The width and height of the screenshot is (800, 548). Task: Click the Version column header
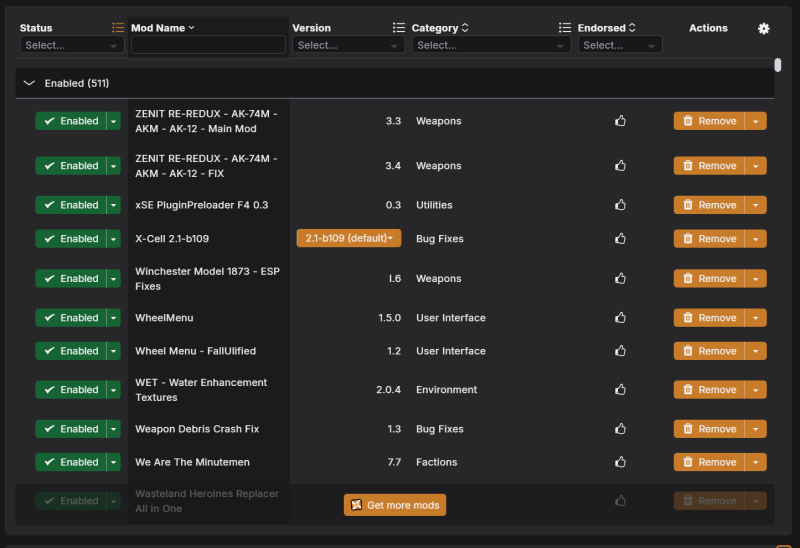tap(311, 28)
